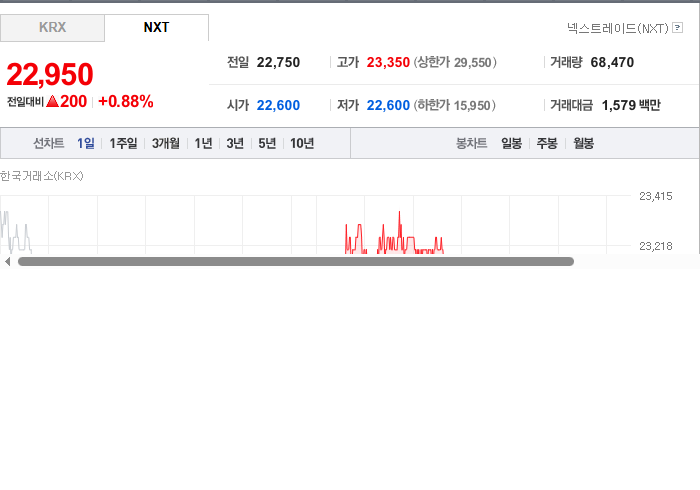Click the horizontal scrollbar thumb
This screenshot has height=490, width=700.
click(296, 262)
